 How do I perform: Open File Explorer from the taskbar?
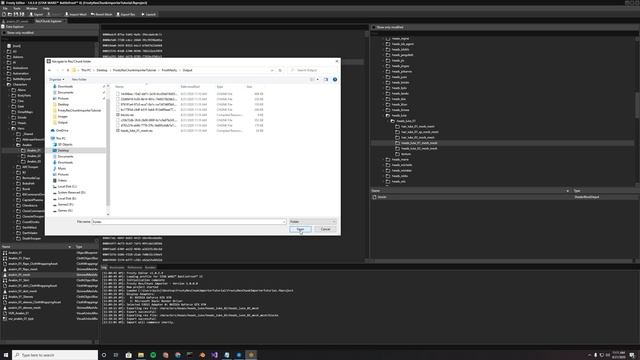click(x=141, y=355)
